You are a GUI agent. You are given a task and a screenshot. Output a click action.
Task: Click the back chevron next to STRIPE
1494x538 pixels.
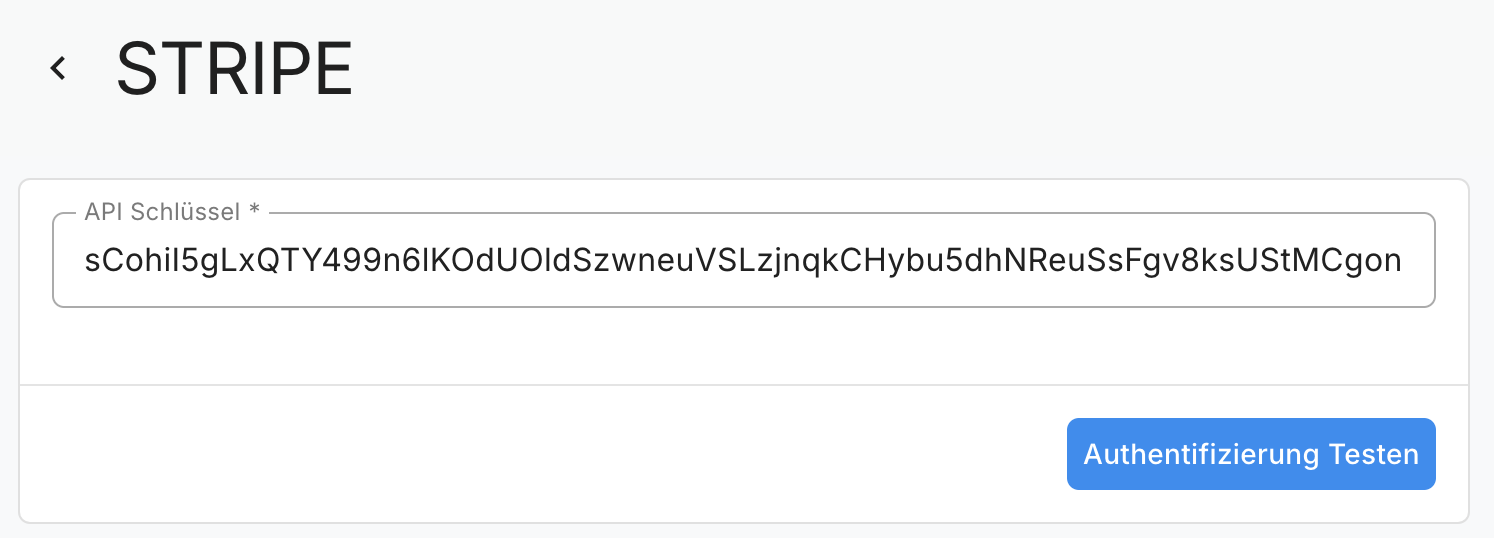[59, 68]
